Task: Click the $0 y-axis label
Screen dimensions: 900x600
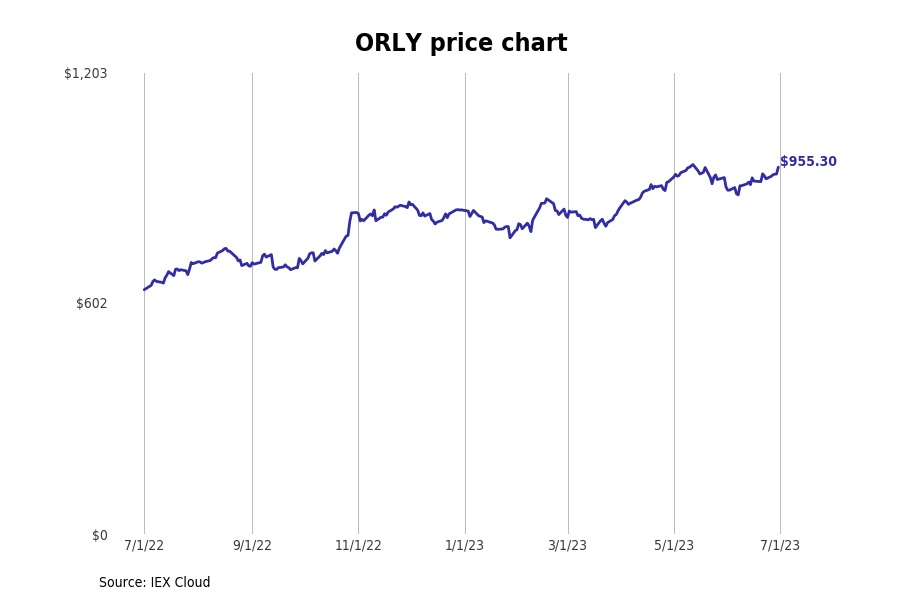Action: click(x=99, y=535)
